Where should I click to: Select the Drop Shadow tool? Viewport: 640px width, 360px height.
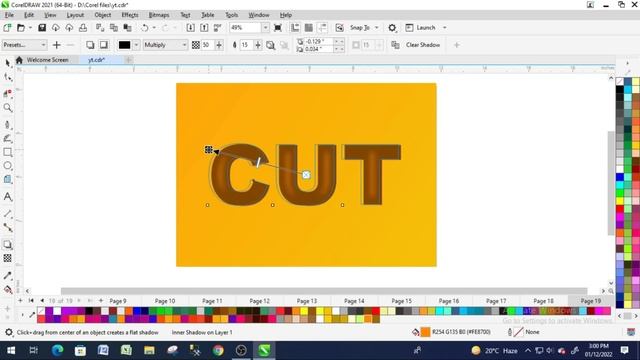7,244
